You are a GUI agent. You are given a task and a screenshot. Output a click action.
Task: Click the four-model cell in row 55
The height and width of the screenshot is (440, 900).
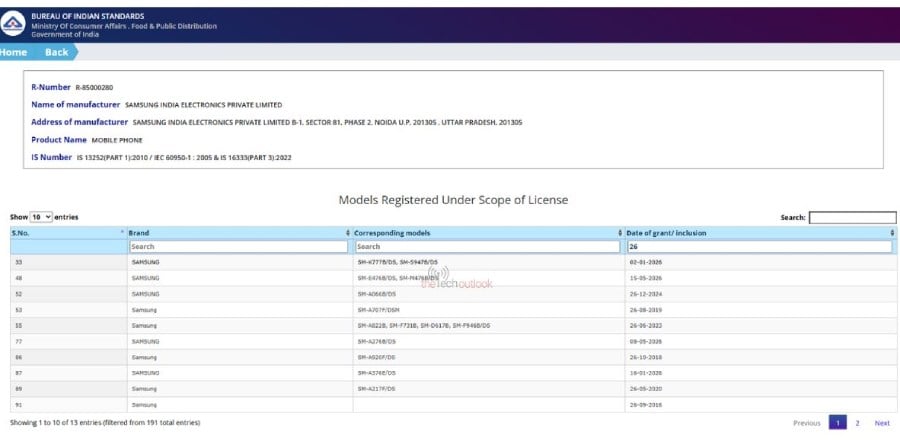point(488,326)
